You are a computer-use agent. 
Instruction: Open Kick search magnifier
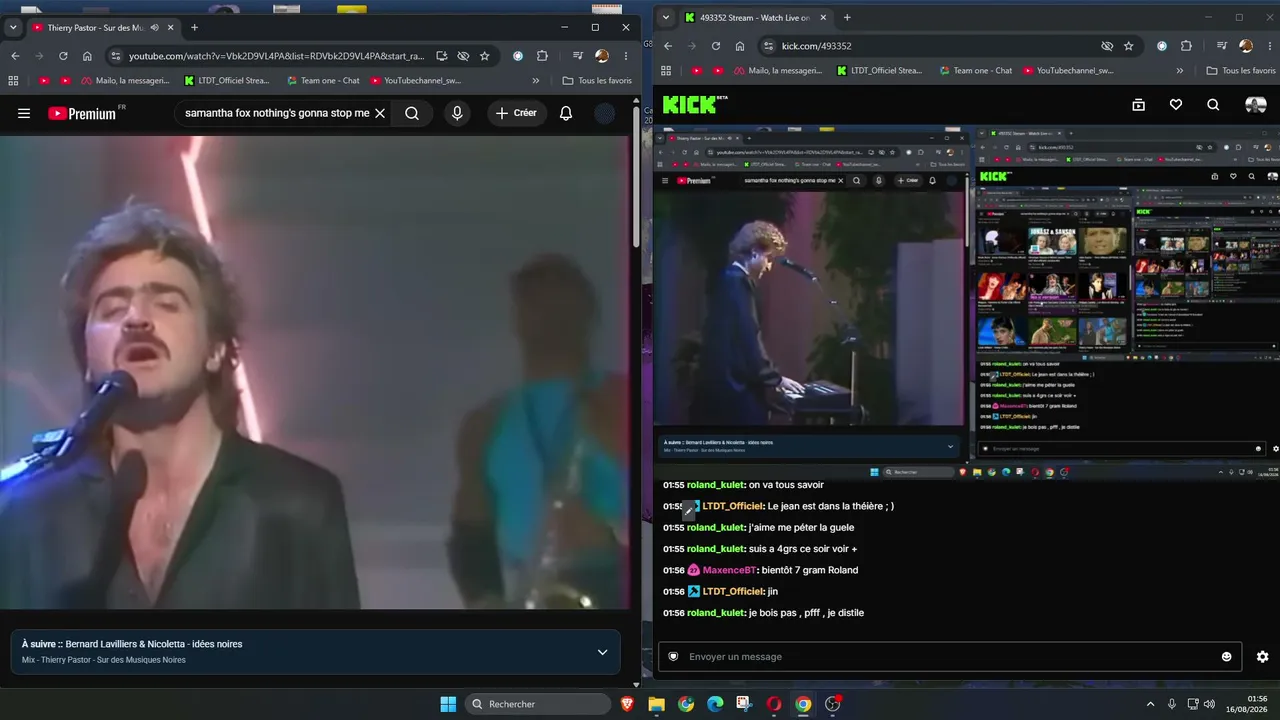click(x=1213, y=105)
